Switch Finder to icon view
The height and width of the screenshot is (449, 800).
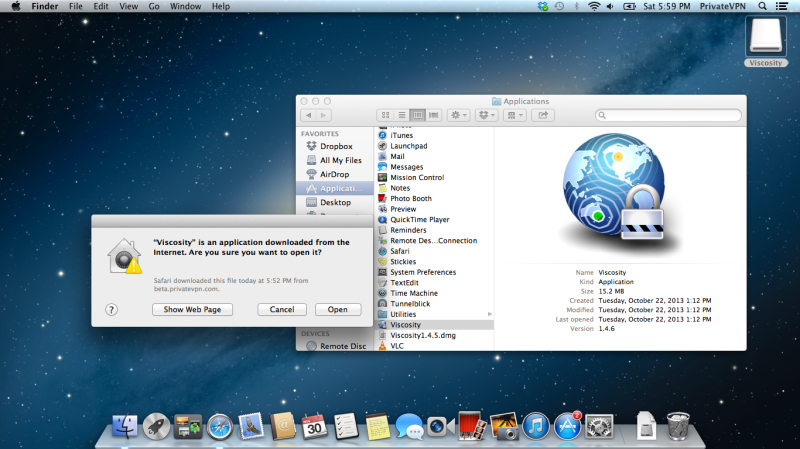point(386,116)
